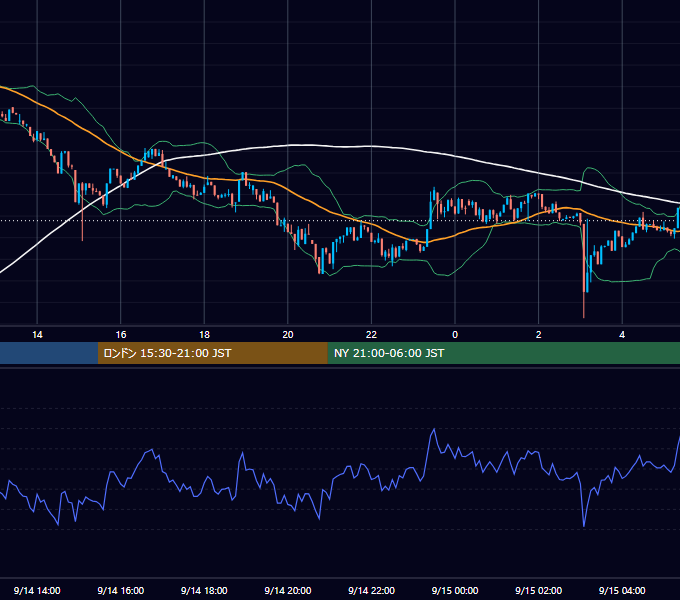Click the 4 hour label on the price chart axis

622,335
